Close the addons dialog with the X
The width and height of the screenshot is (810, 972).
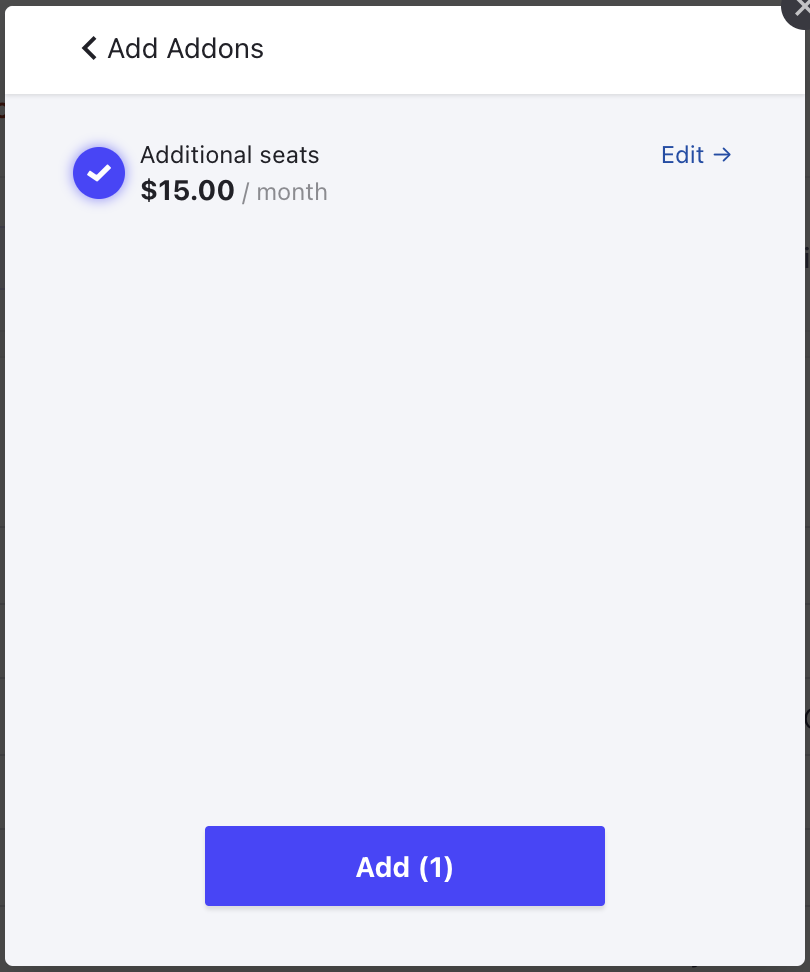click(x=800, y=6)
